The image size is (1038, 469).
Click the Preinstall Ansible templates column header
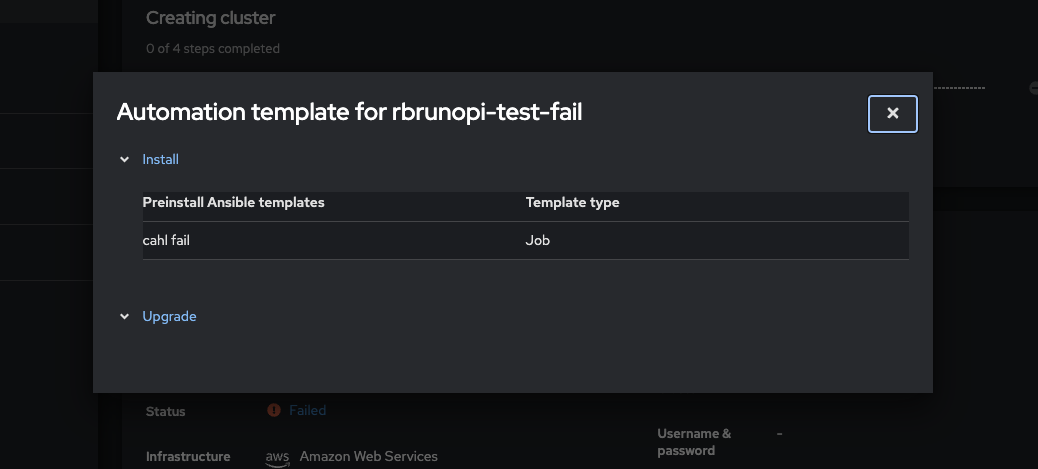(234, 202)
